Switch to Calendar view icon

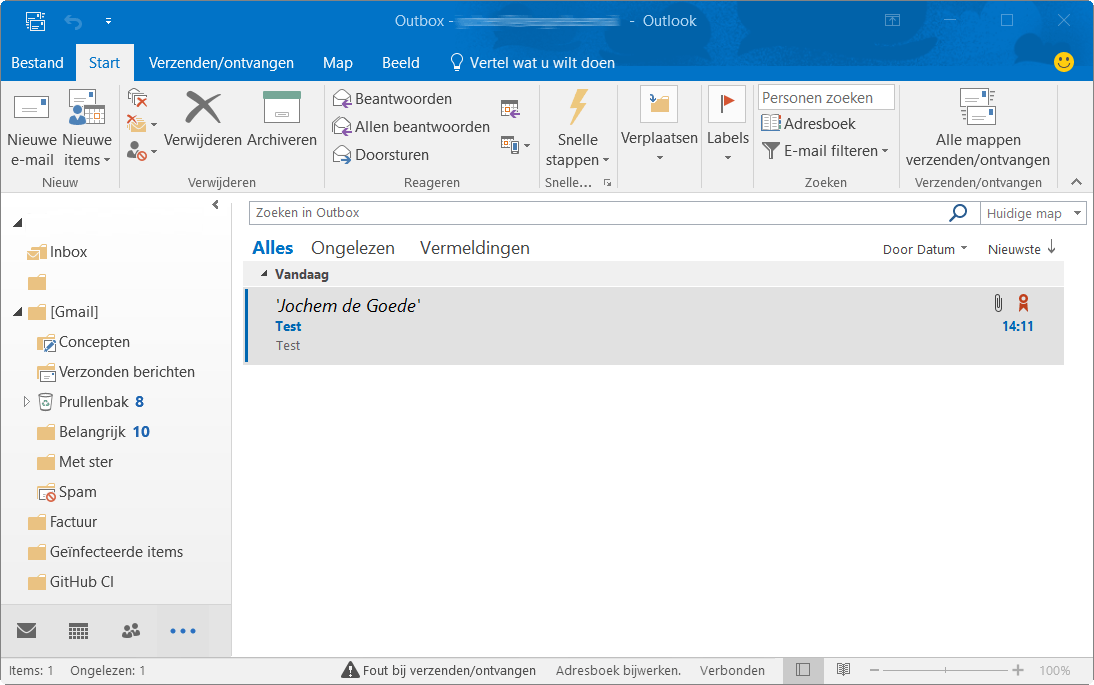pos(78,631)
